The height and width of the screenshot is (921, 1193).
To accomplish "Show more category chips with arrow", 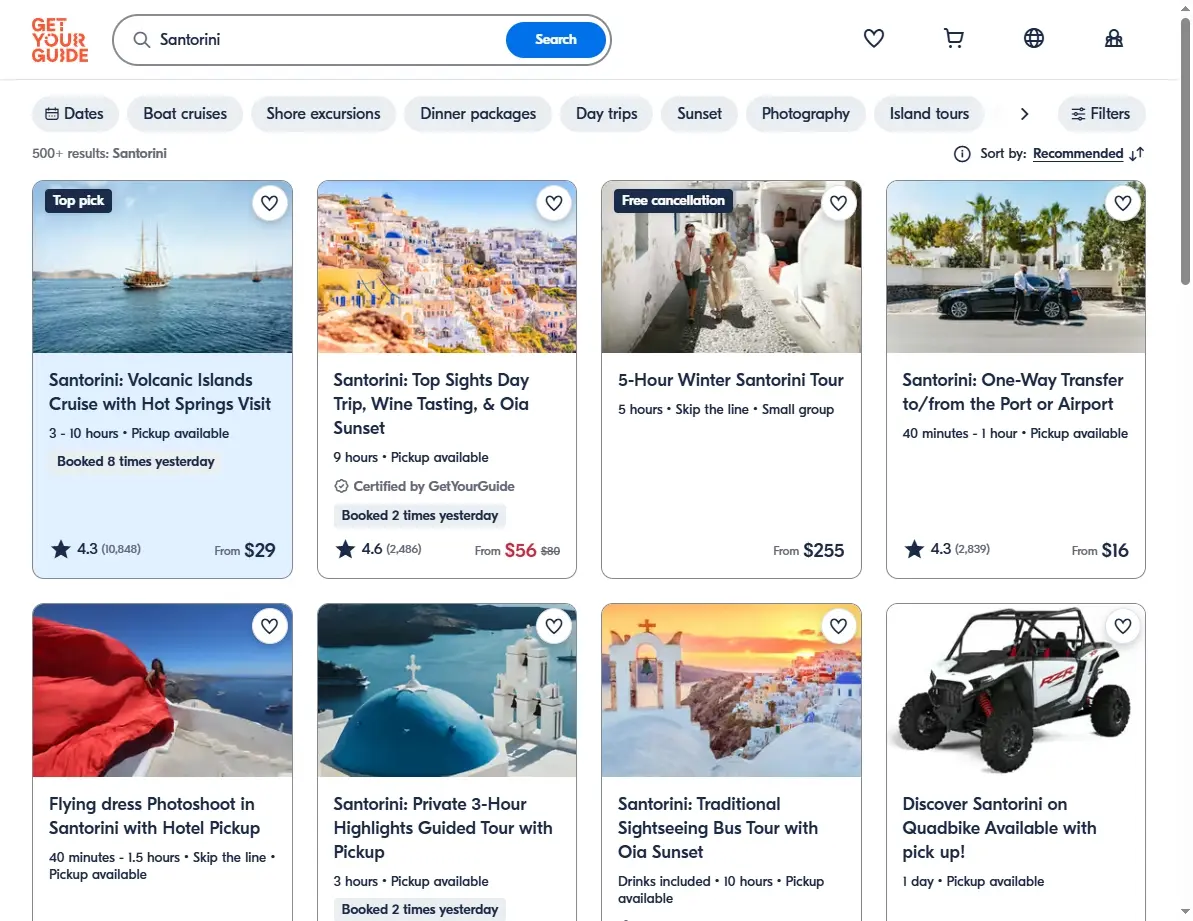I will click(1024, 114).
